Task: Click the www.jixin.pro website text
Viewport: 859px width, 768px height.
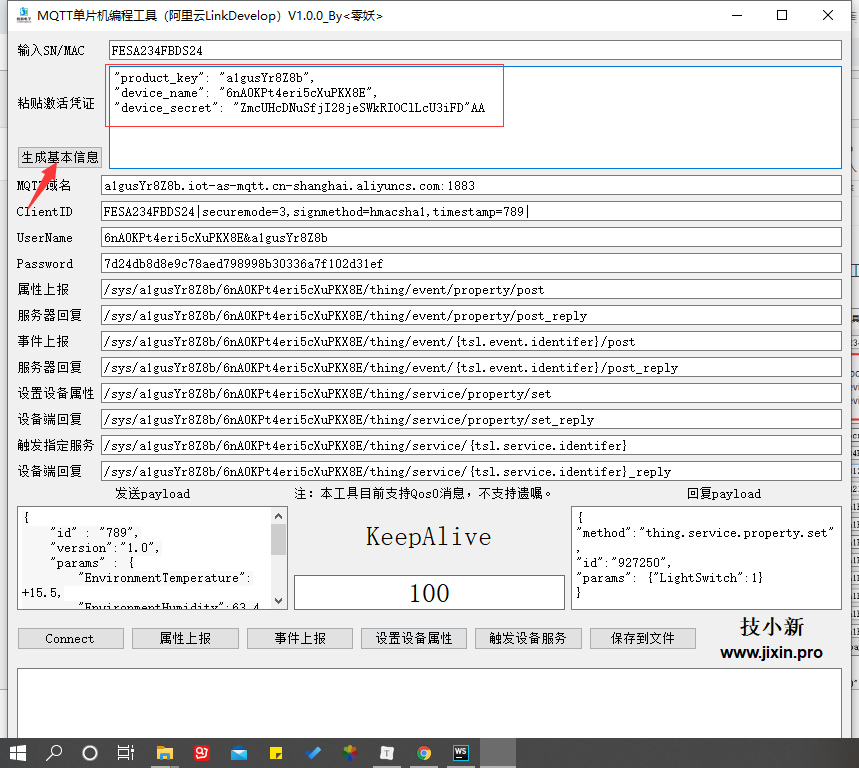Action: 771,652
